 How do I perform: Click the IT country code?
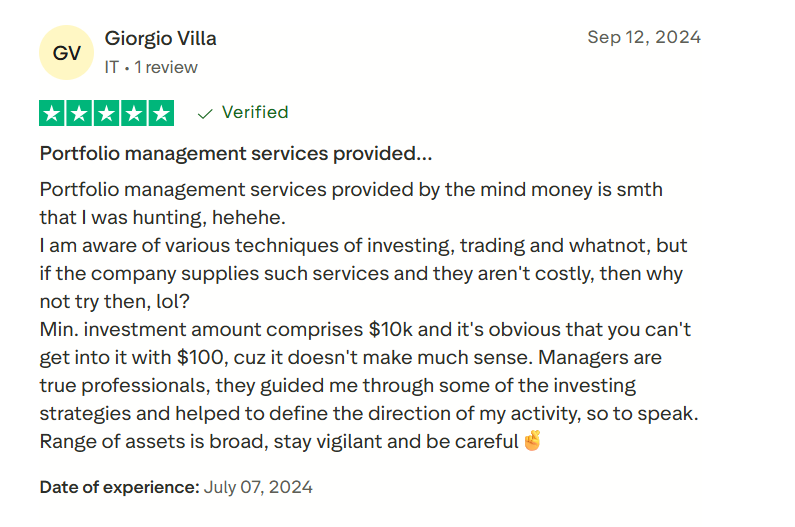pyautogui.click(x=112, y=67)
